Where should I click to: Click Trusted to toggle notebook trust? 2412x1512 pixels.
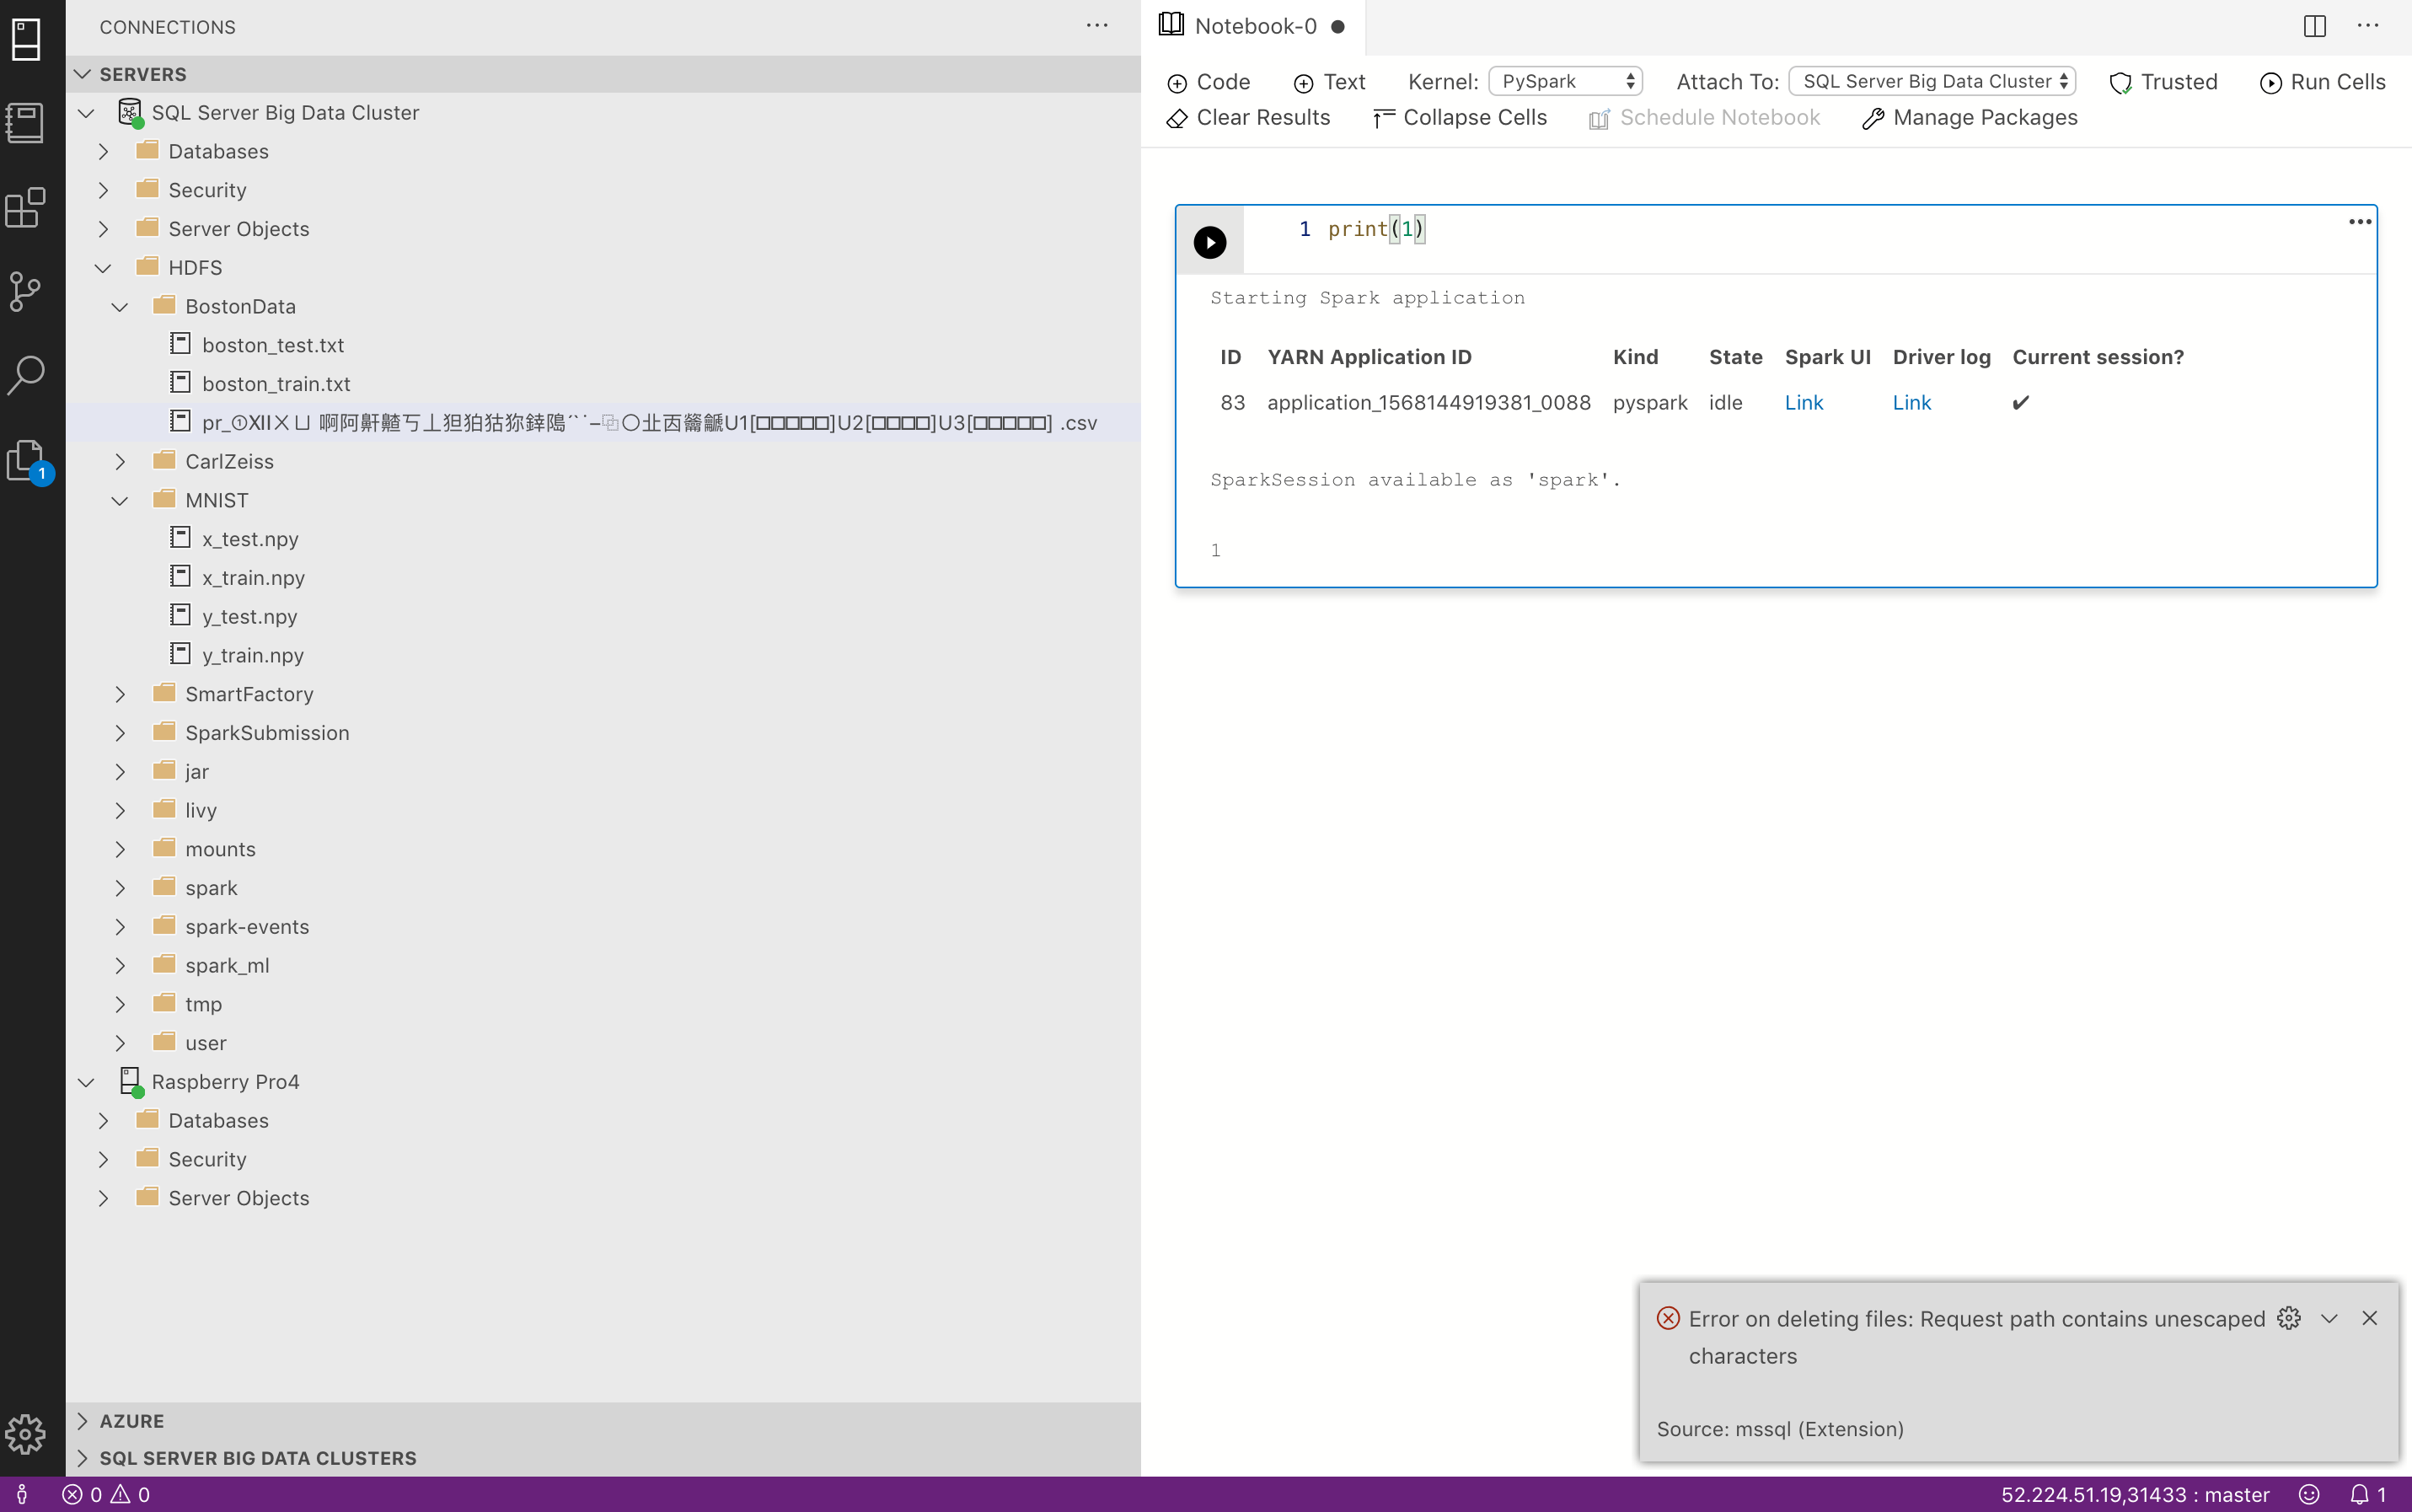[x=2164, y=82]
